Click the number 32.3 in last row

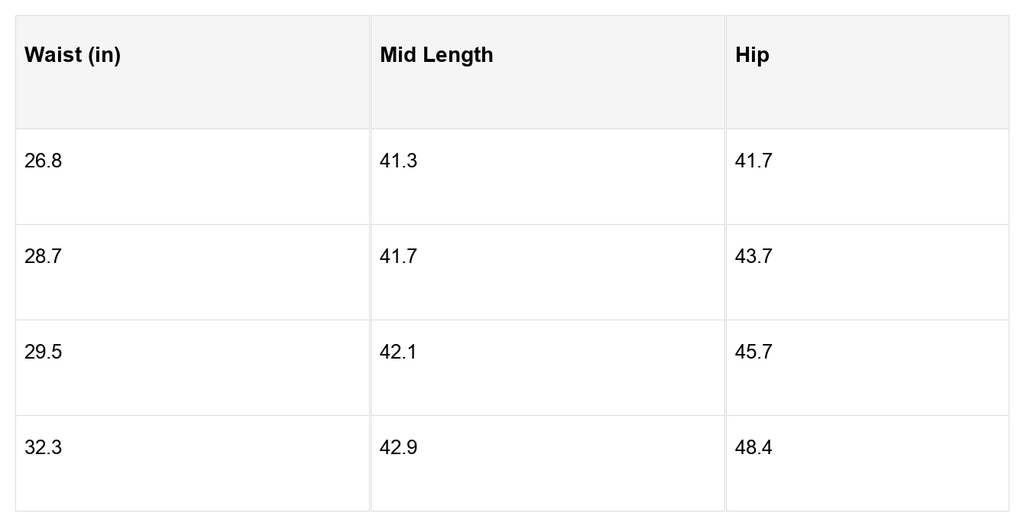[43, 448]
